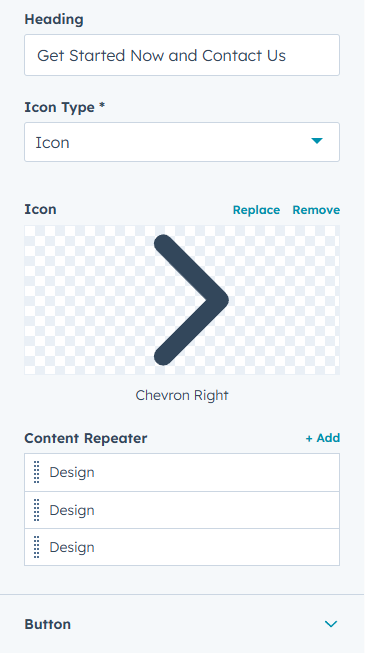Click the Content Repeater label
365x653 pixels.
[x=86, y=439]
